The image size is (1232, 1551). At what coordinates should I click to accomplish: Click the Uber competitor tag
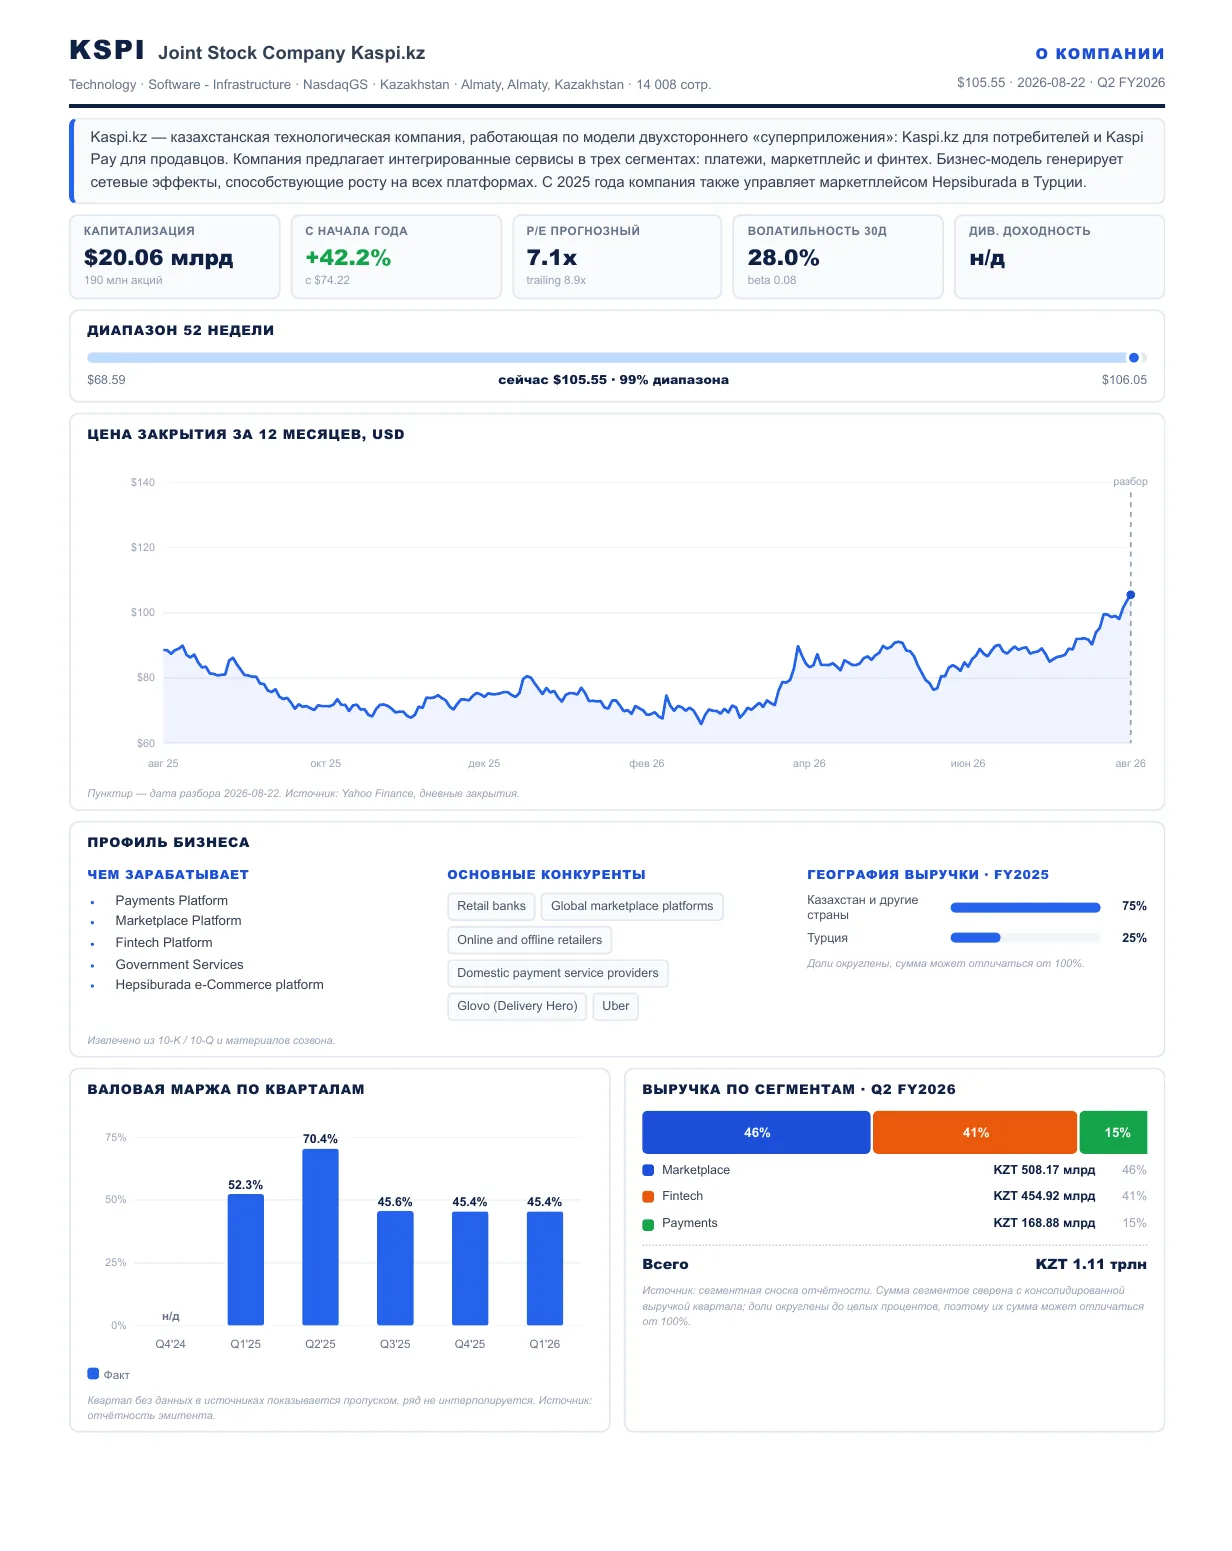616,1006
